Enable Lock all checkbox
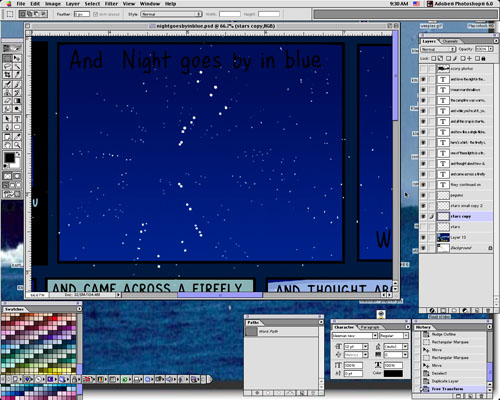The height and width of the screenshot is (400, 500). pos(477,58)
